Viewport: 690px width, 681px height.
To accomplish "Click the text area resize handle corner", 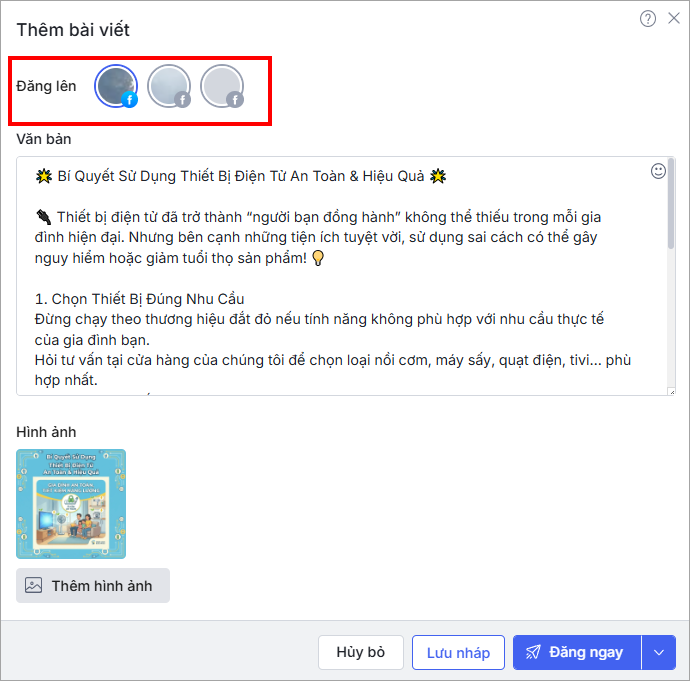I will [672, 392].
